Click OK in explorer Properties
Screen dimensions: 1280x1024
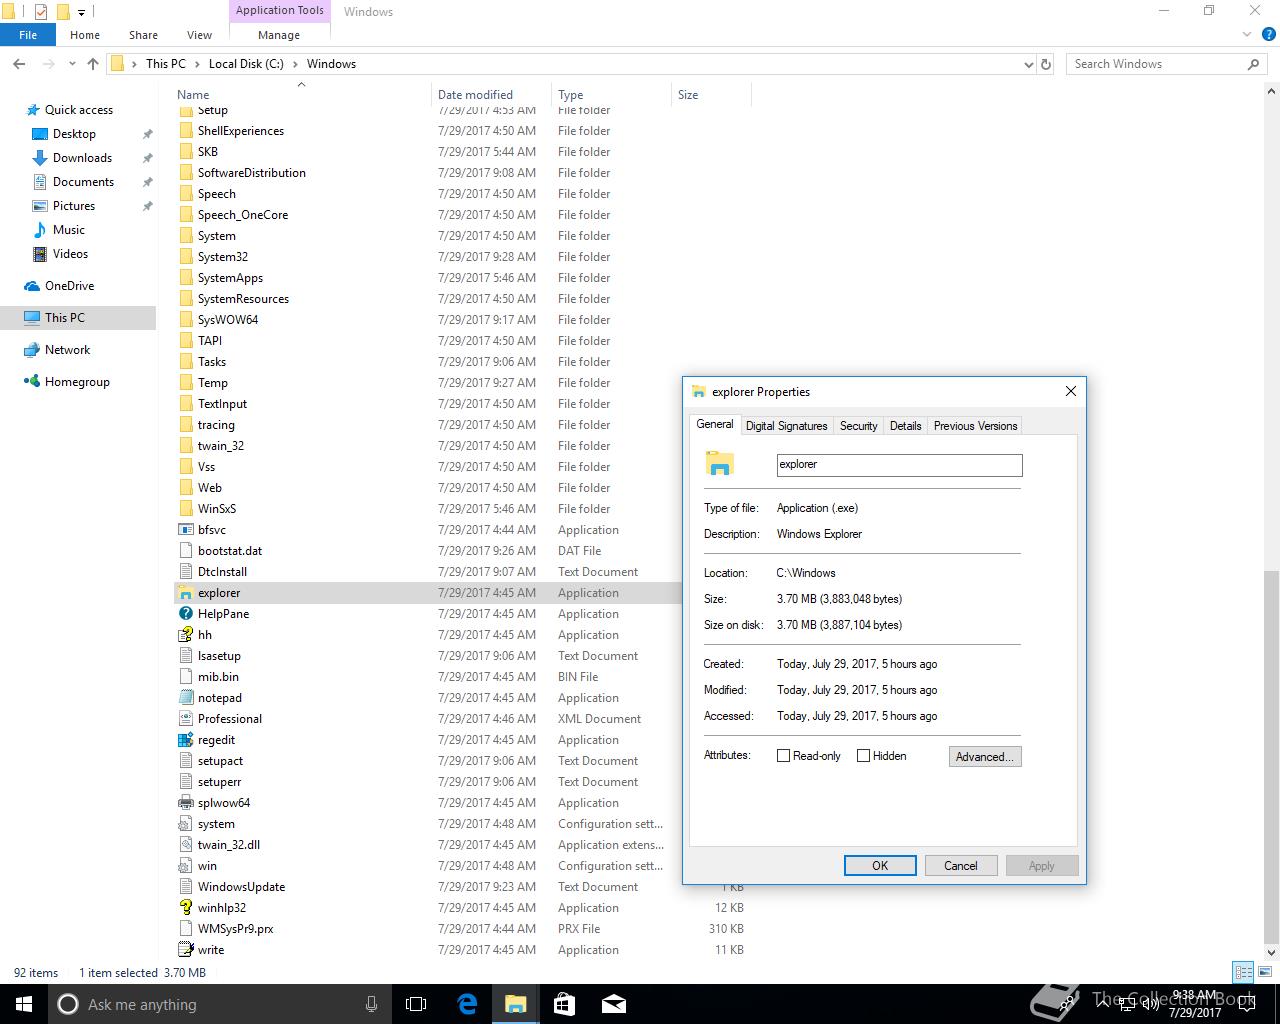(x=880, y=866)
